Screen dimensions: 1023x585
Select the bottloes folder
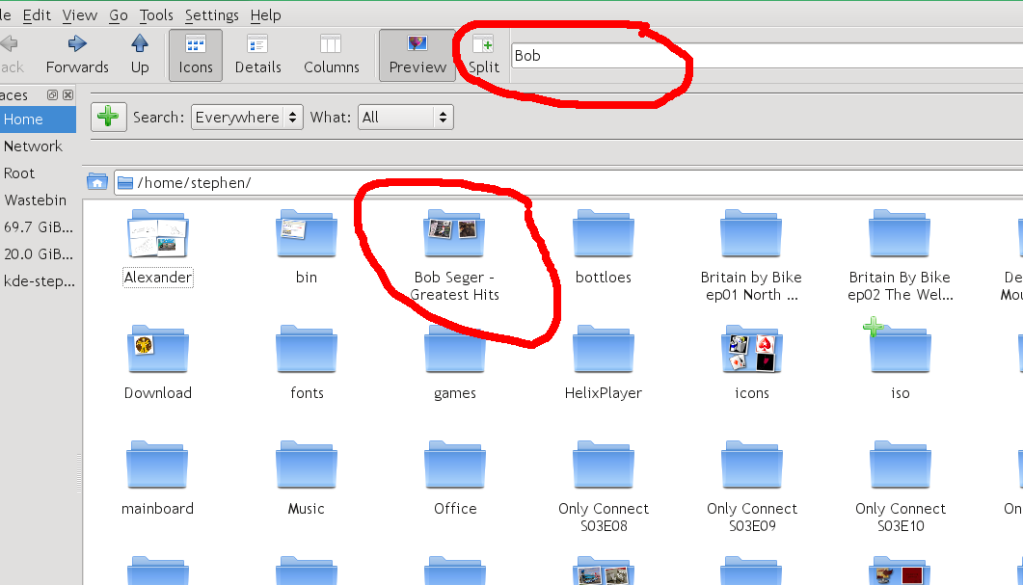[x=603, y=248]
